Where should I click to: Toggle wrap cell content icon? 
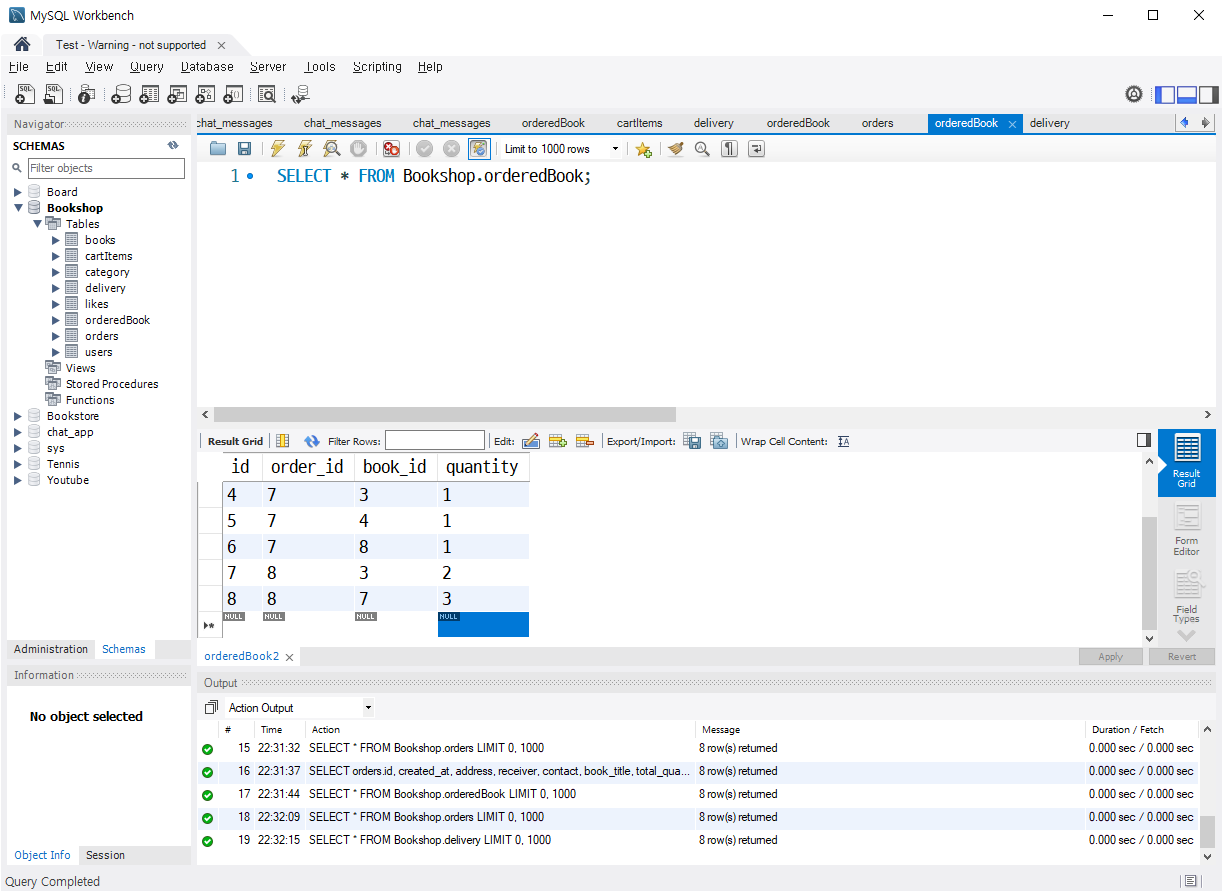(843, 441)
